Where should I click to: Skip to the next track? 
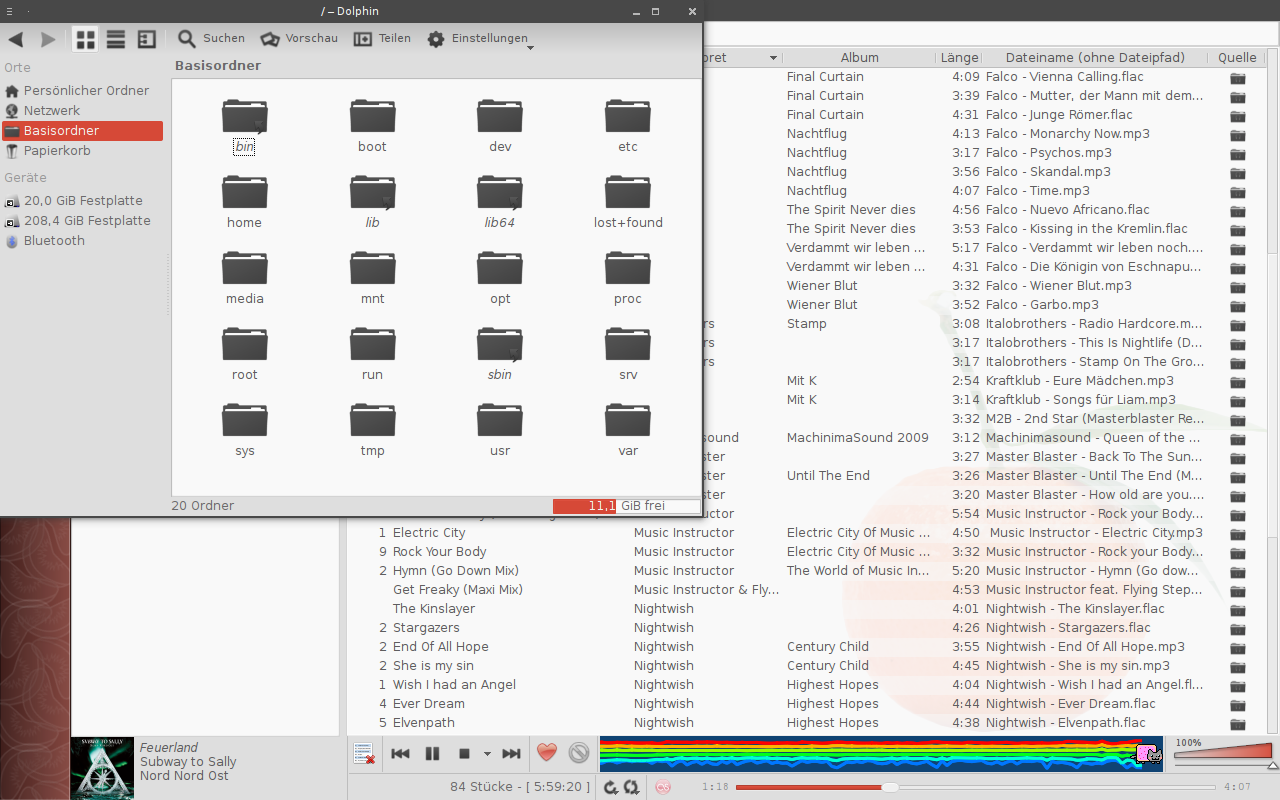(x=511, y=754)
